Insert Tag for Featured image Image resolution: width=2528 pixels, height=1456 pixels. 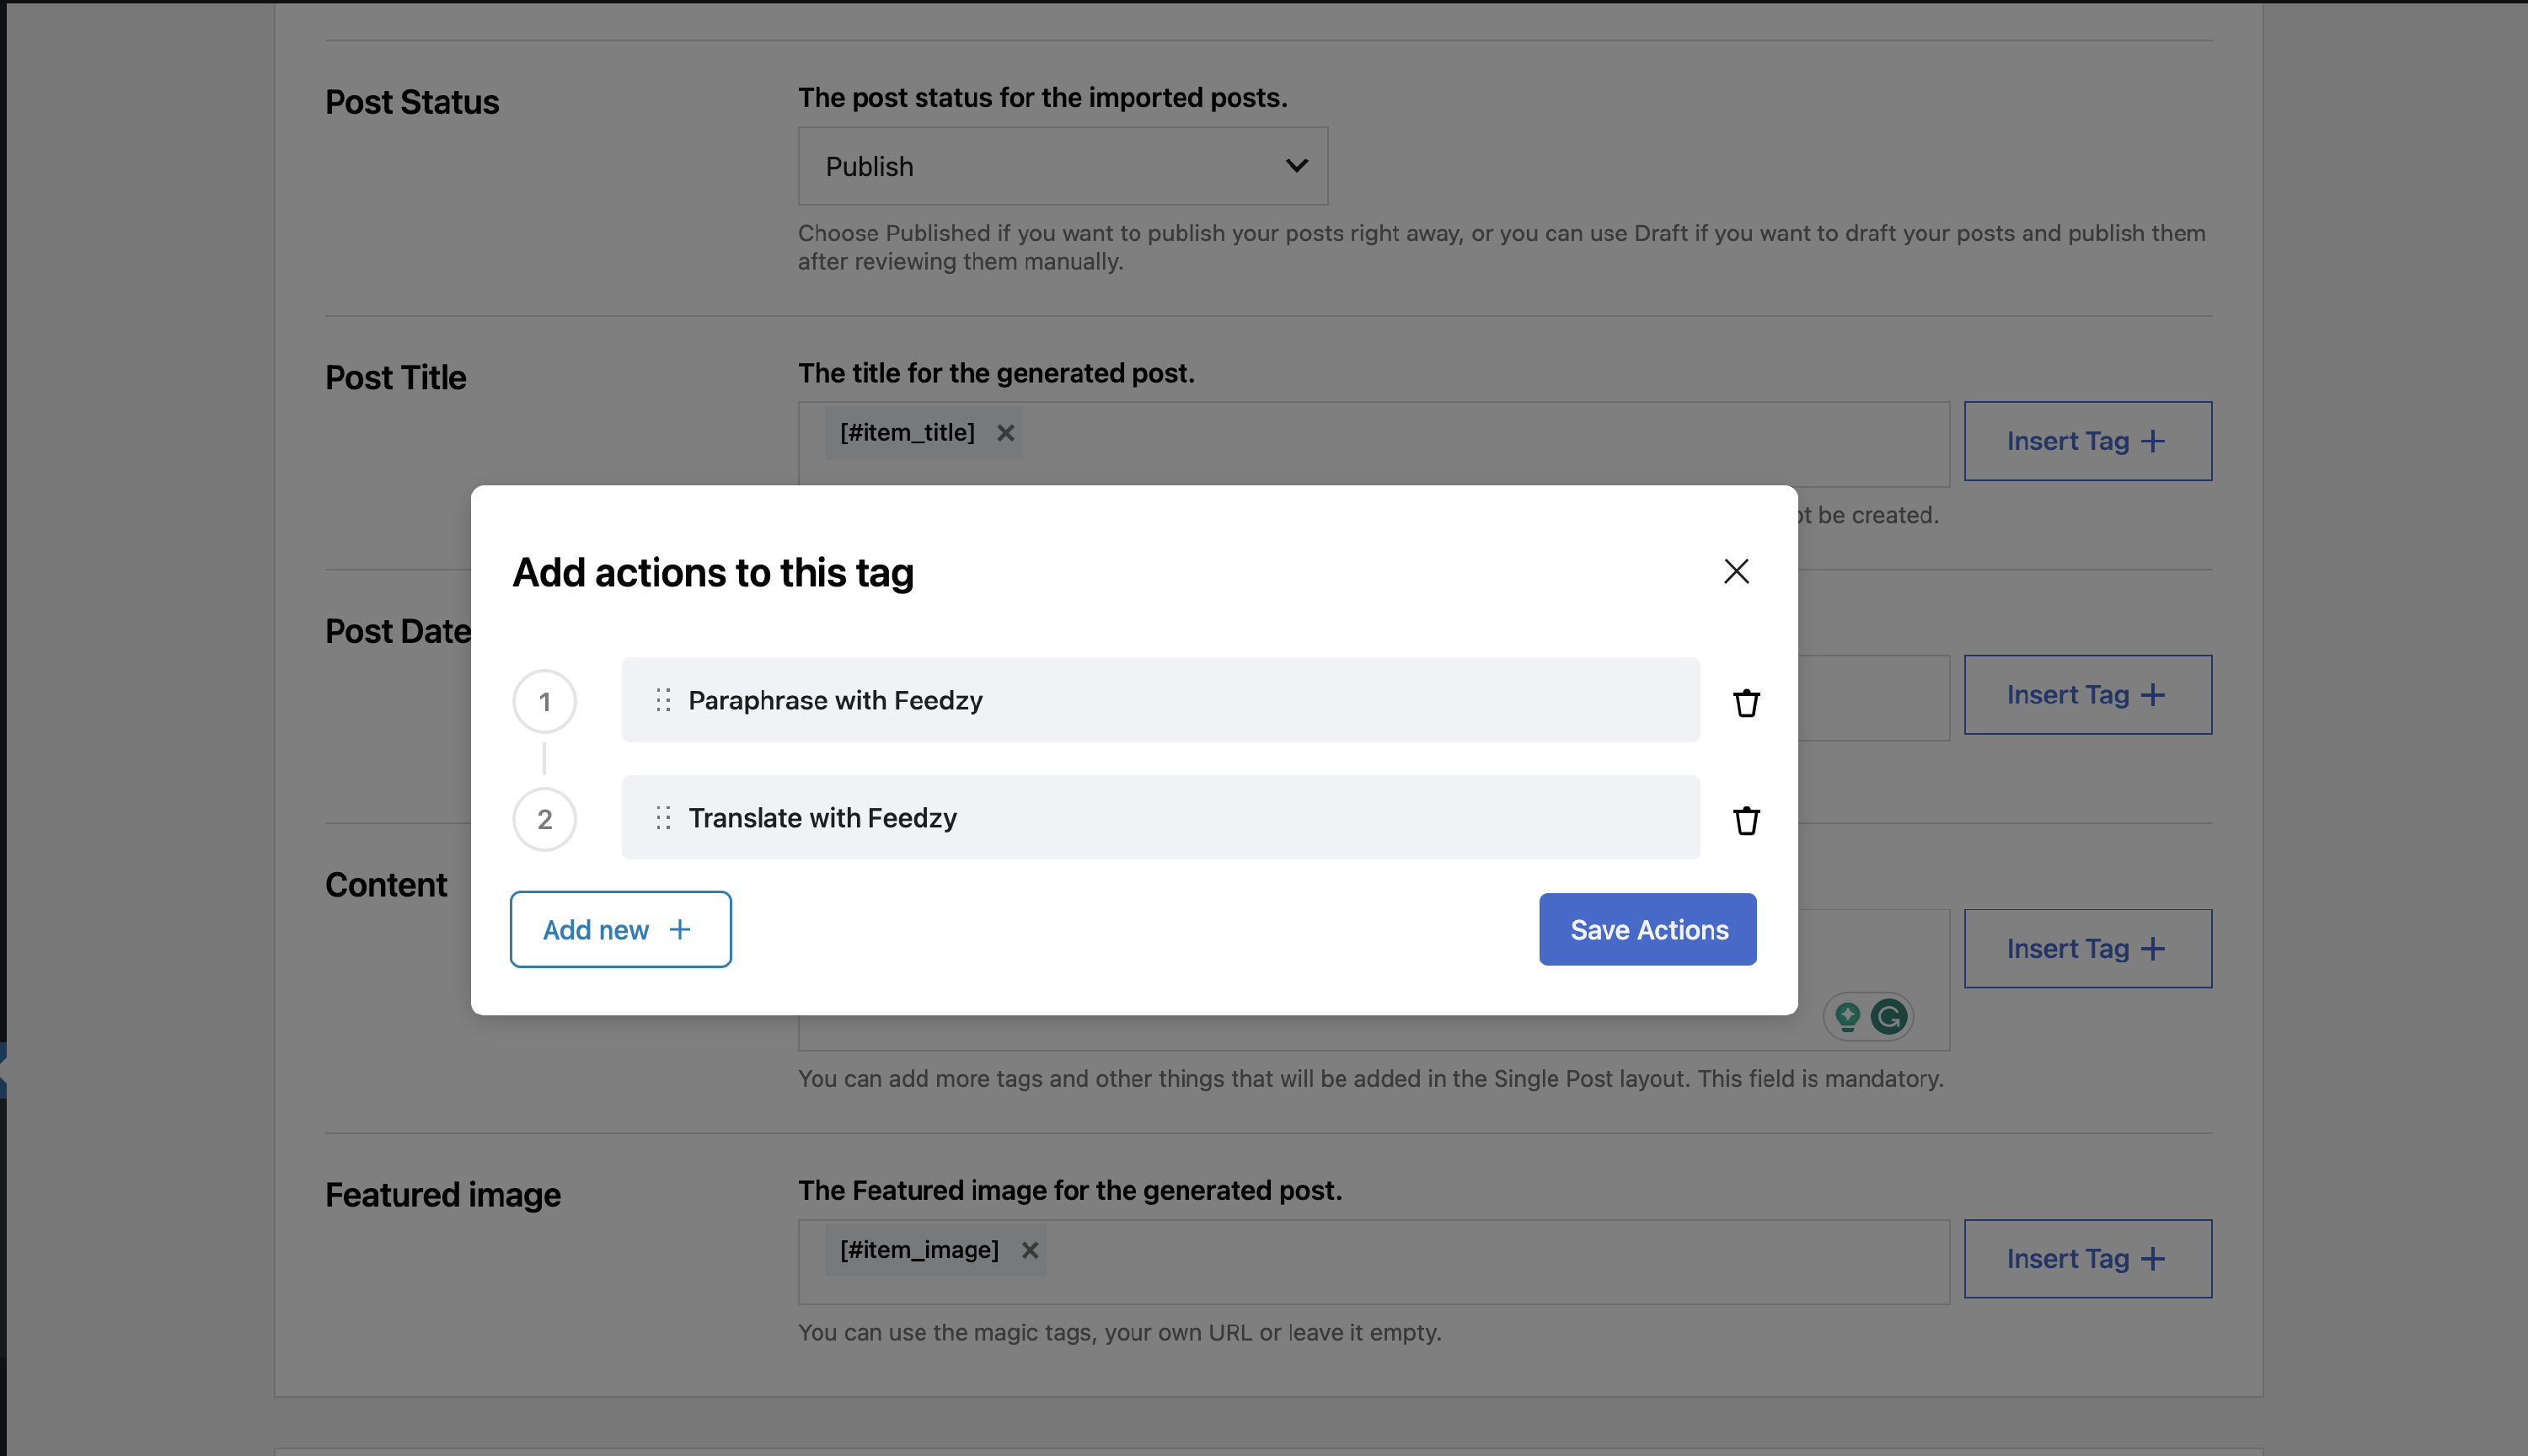(x=2087, y=1258)
